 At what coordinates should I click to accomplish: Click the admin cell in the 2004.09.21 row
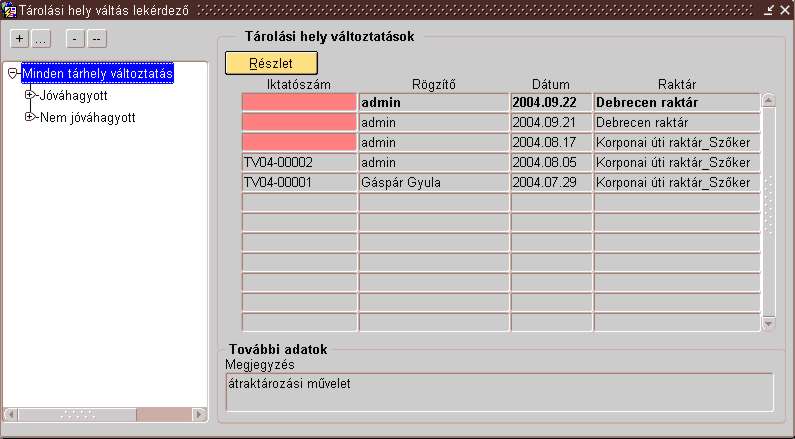pyautogui.click(x=434, y=122)
